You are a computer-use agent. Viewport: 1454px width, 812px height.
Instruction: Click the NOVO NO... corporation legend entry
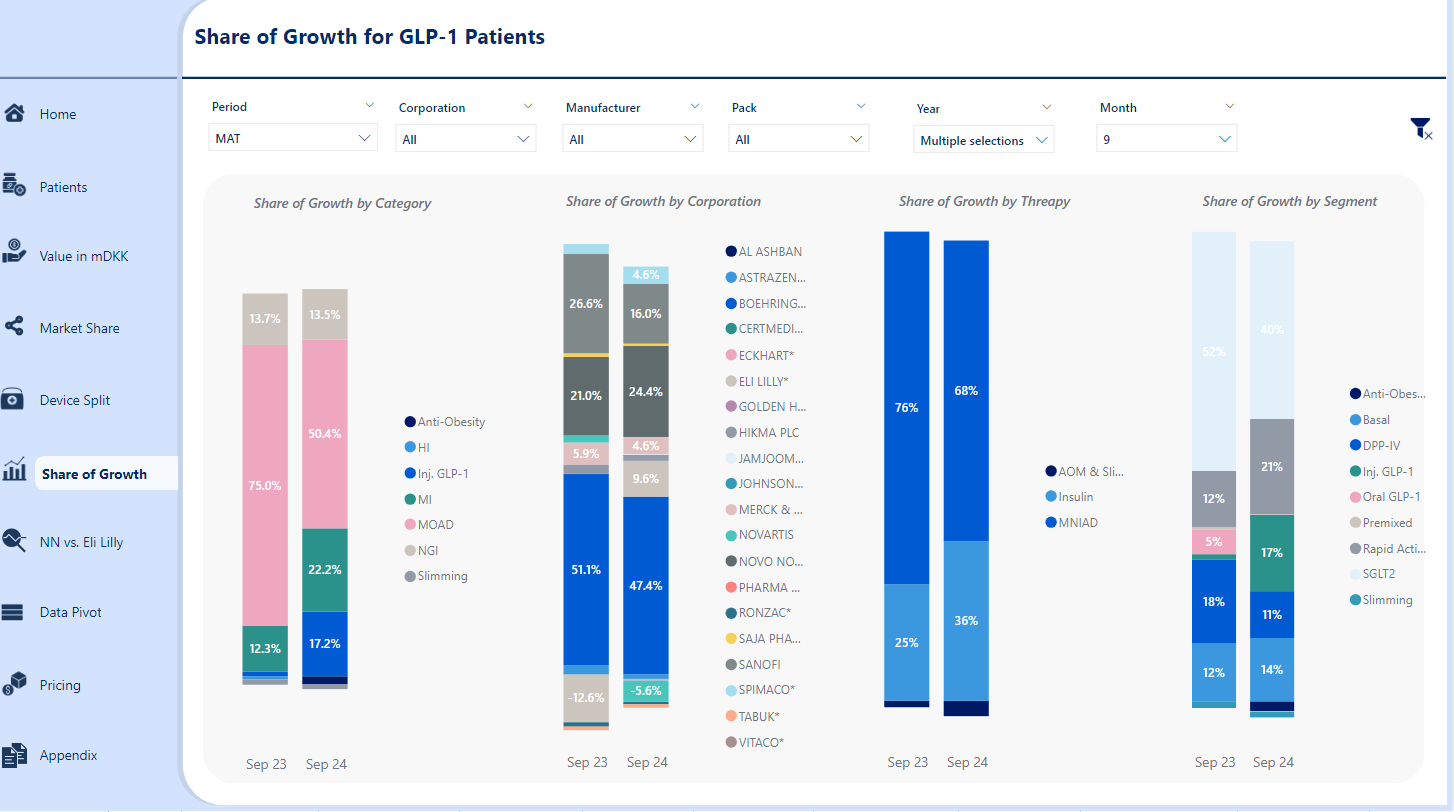770,562
